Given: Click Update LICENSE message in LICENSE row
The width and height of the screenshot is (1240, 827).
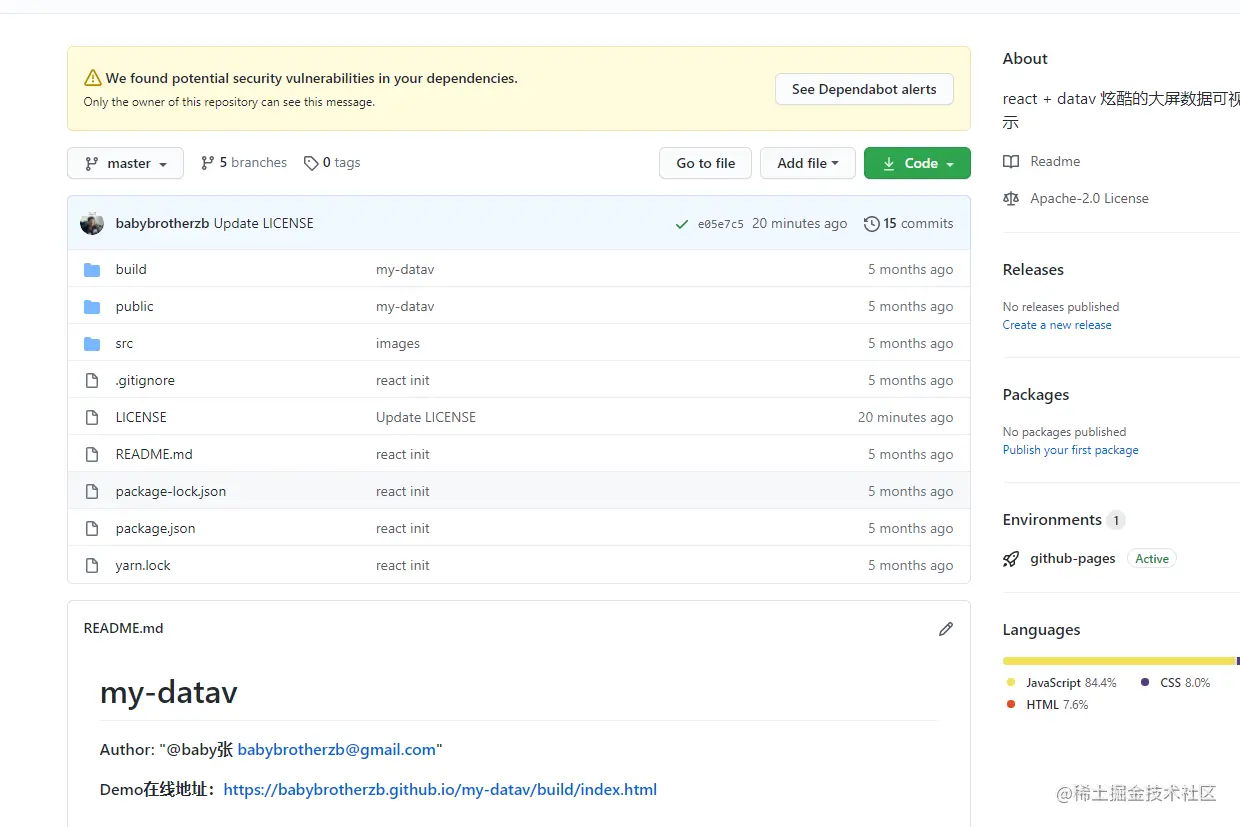Looking at the screenshot, I should [x=426, y=417].
